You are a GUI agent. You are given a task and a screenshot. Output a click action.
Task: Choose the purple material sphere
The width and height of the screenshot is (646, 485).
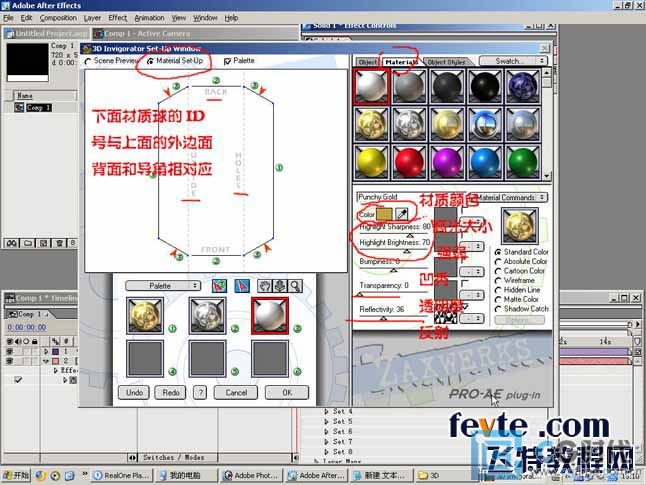coord(447,162)
